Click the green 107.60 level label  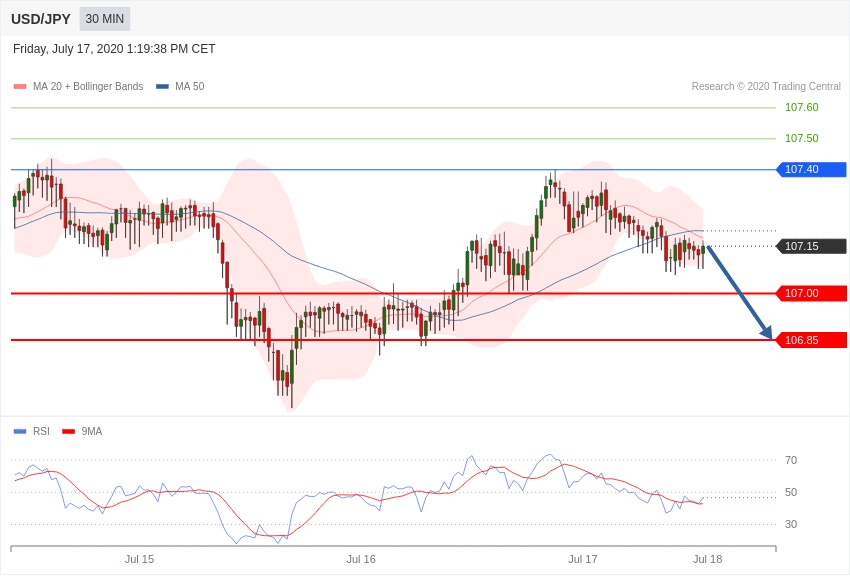pyautogui.click(x=801, y=107)
